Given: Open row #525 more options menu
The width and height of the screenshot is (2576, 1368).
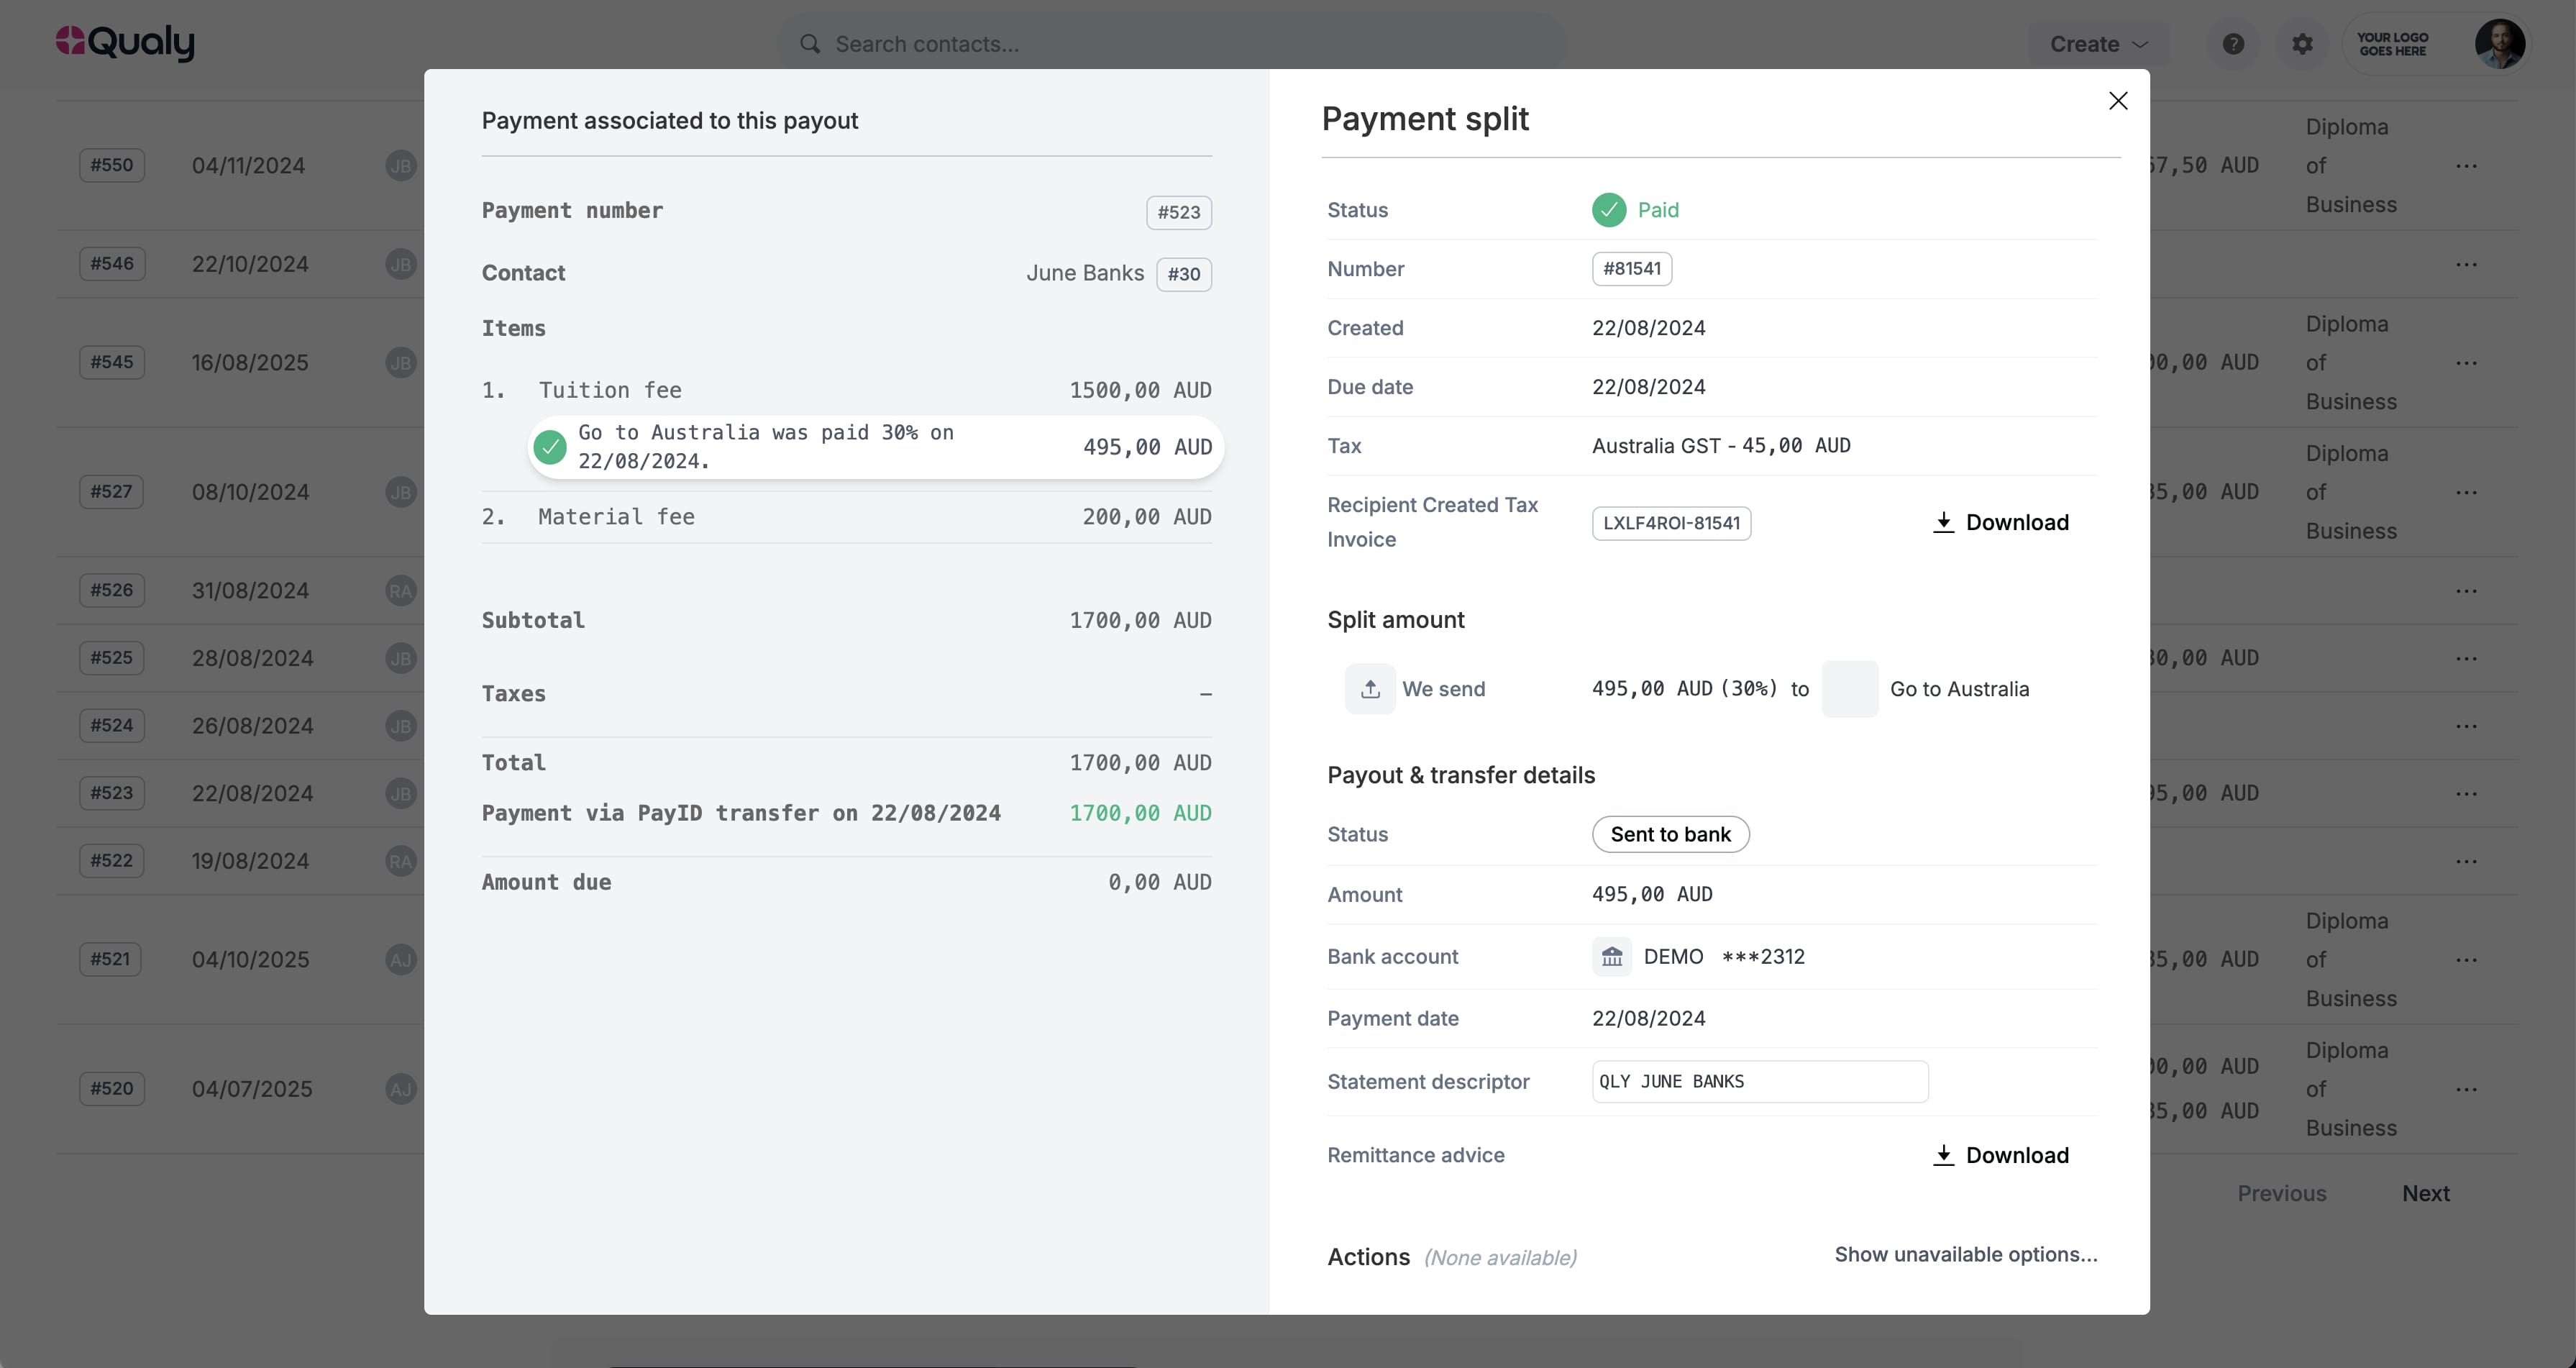Looking at the screenshot, I should click(2466, 658).
